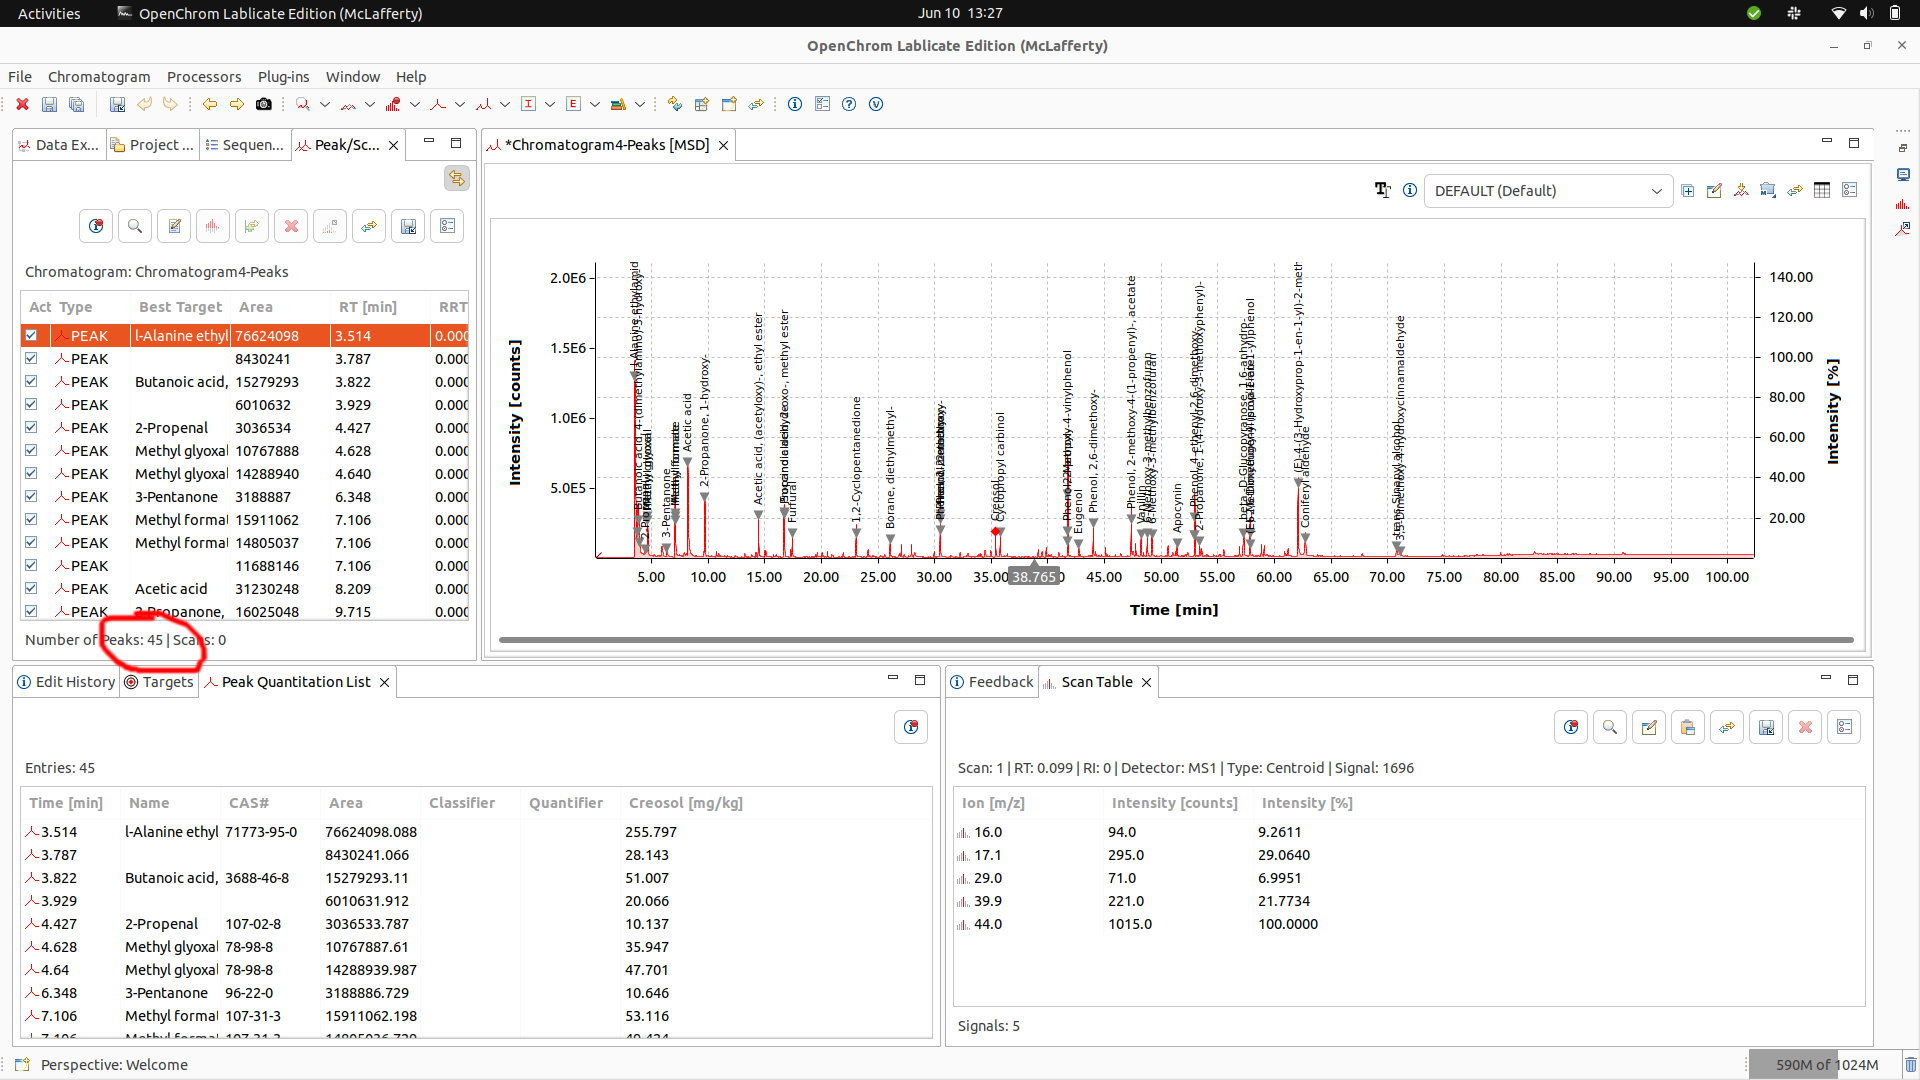Viewport: 1920px width, 1080px height.
Task: Expand dropdown next to red I integrator icon
Action: coord(550,104)
